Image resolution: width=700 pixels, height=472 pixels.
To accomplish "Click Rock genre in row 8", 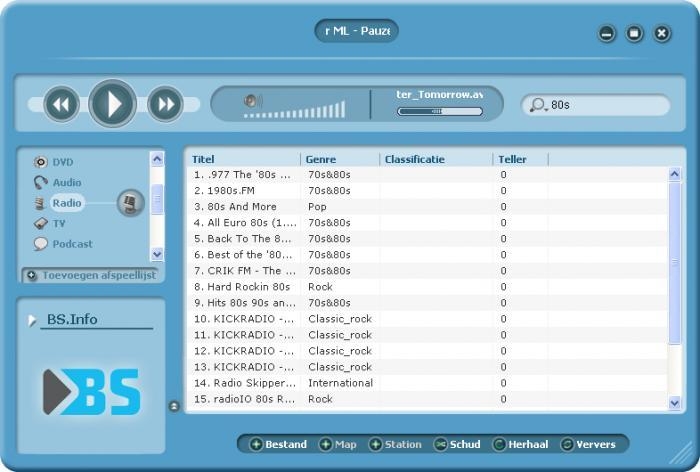I will [x=320, y=287].
